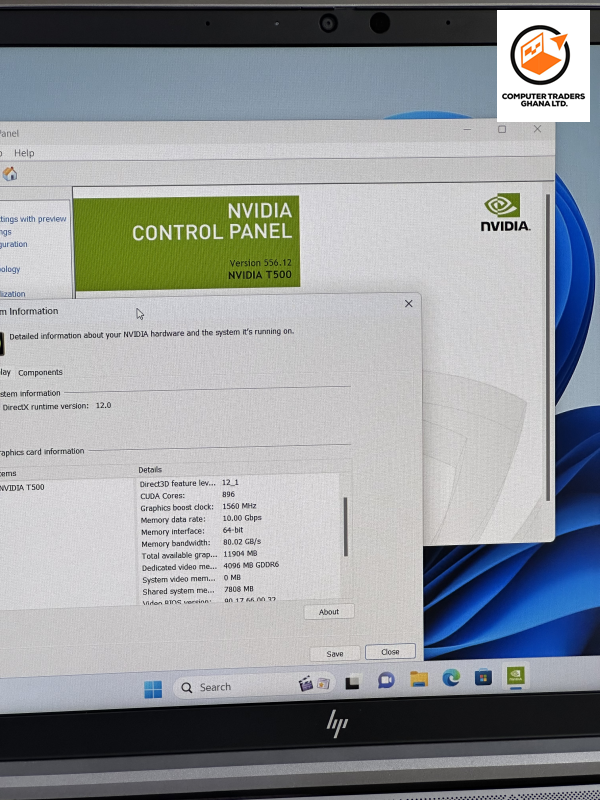Open the Help menu
This screenshot has width=600, height=800.
click(x=24, y=153)
